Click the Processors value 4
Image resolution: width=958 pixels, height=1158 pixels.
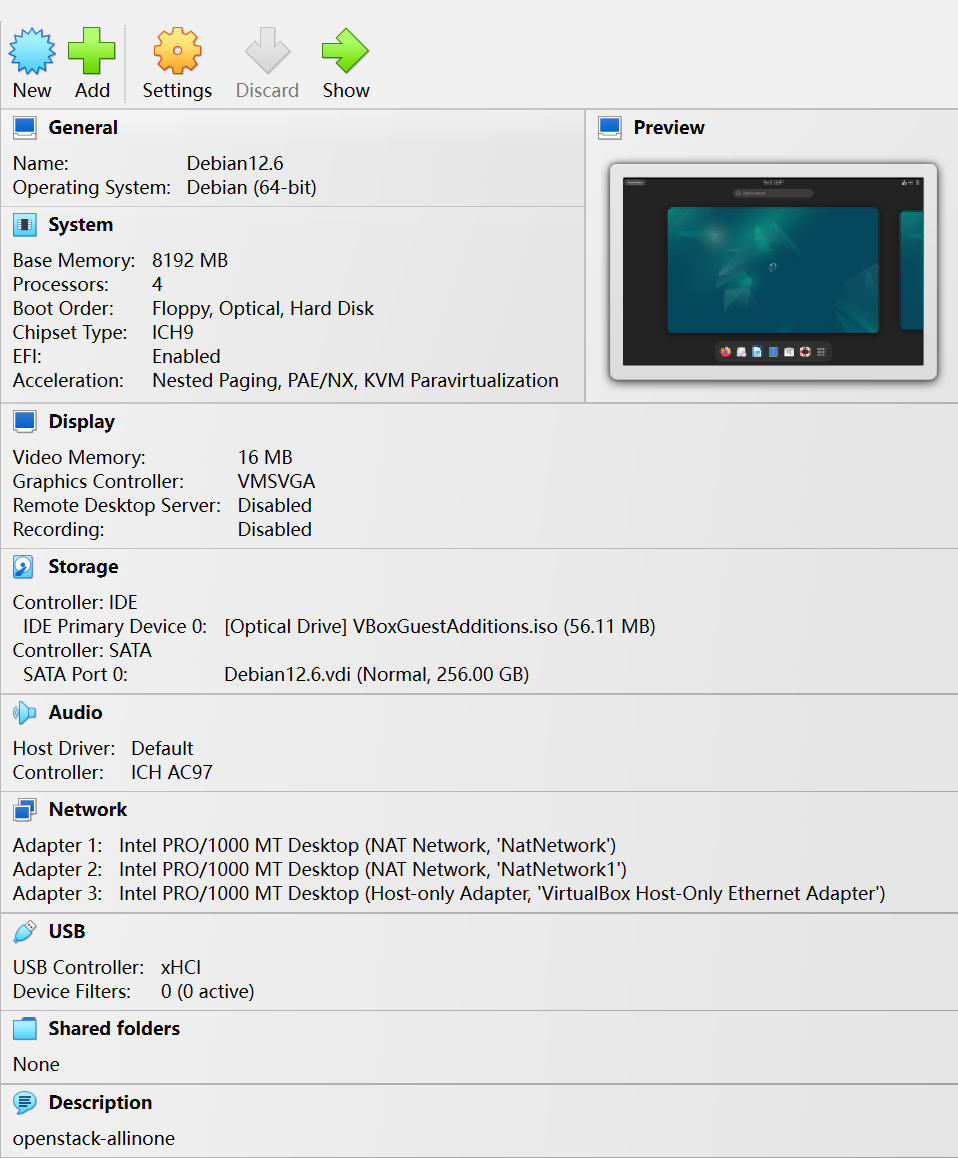pyautogui.click(x=157, y=284)
